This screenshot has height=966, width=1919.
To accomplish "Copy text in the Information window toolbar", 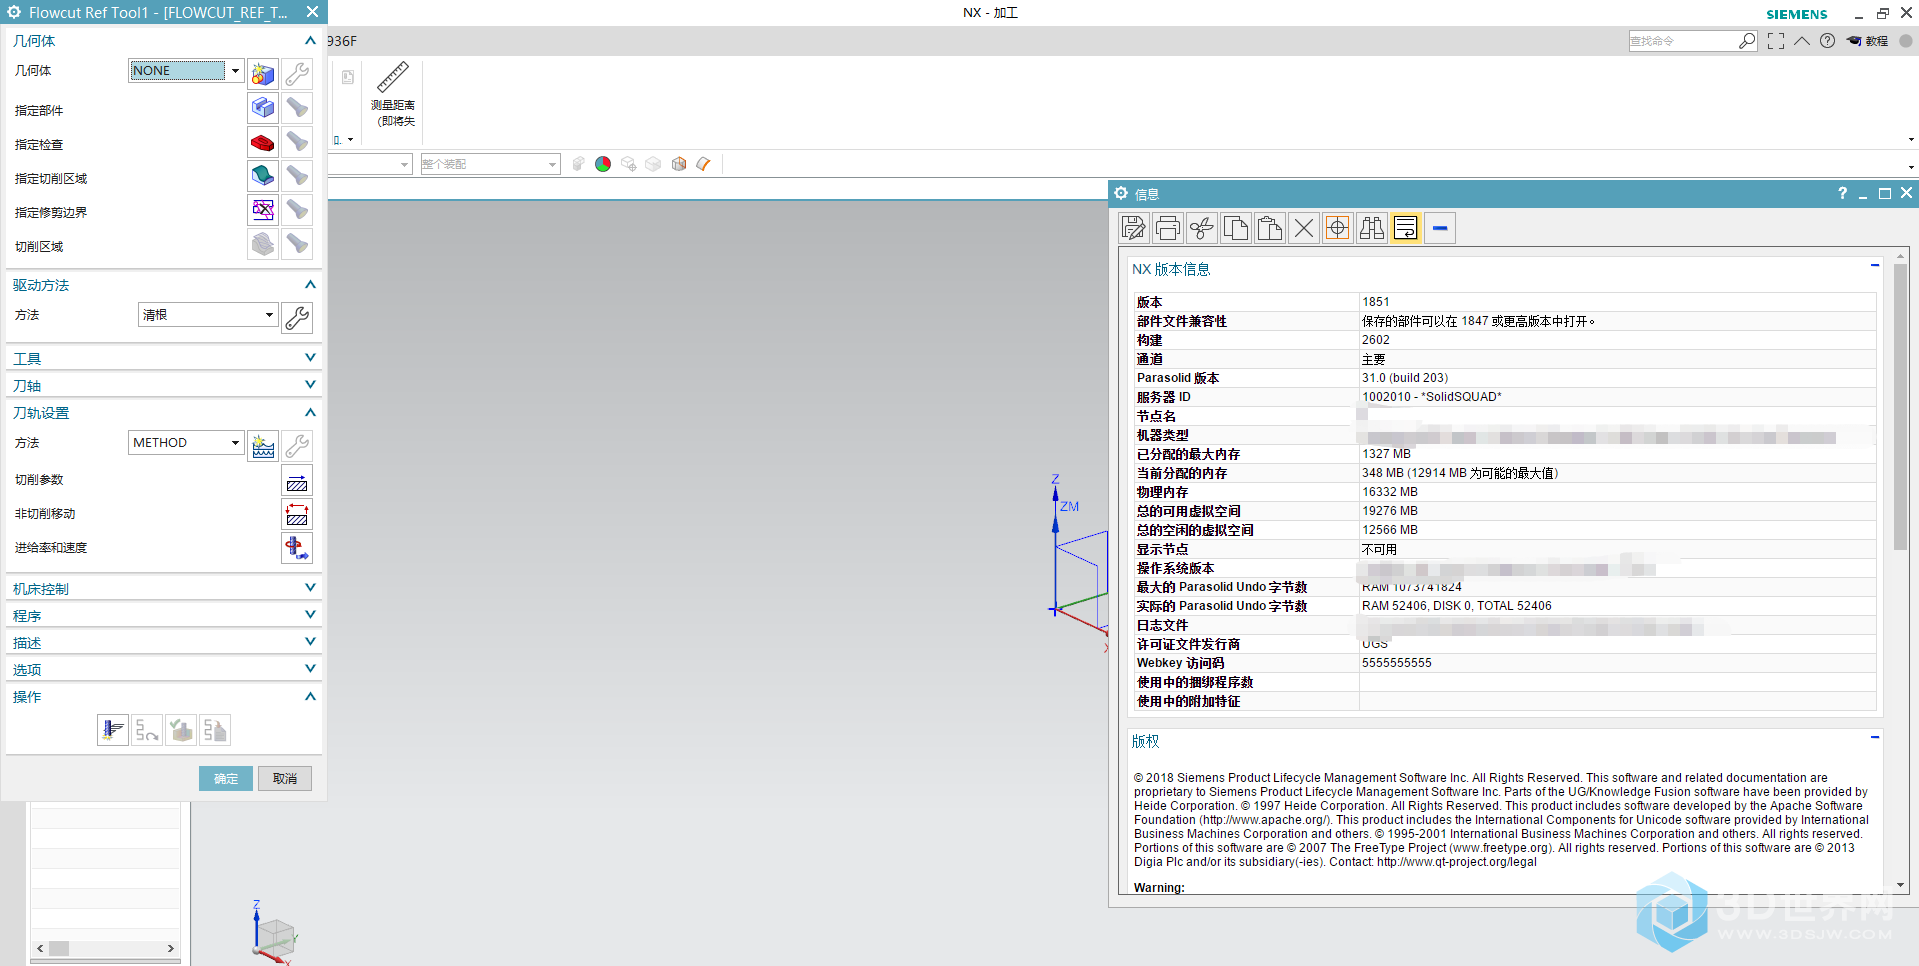I will click(1235, 228).
